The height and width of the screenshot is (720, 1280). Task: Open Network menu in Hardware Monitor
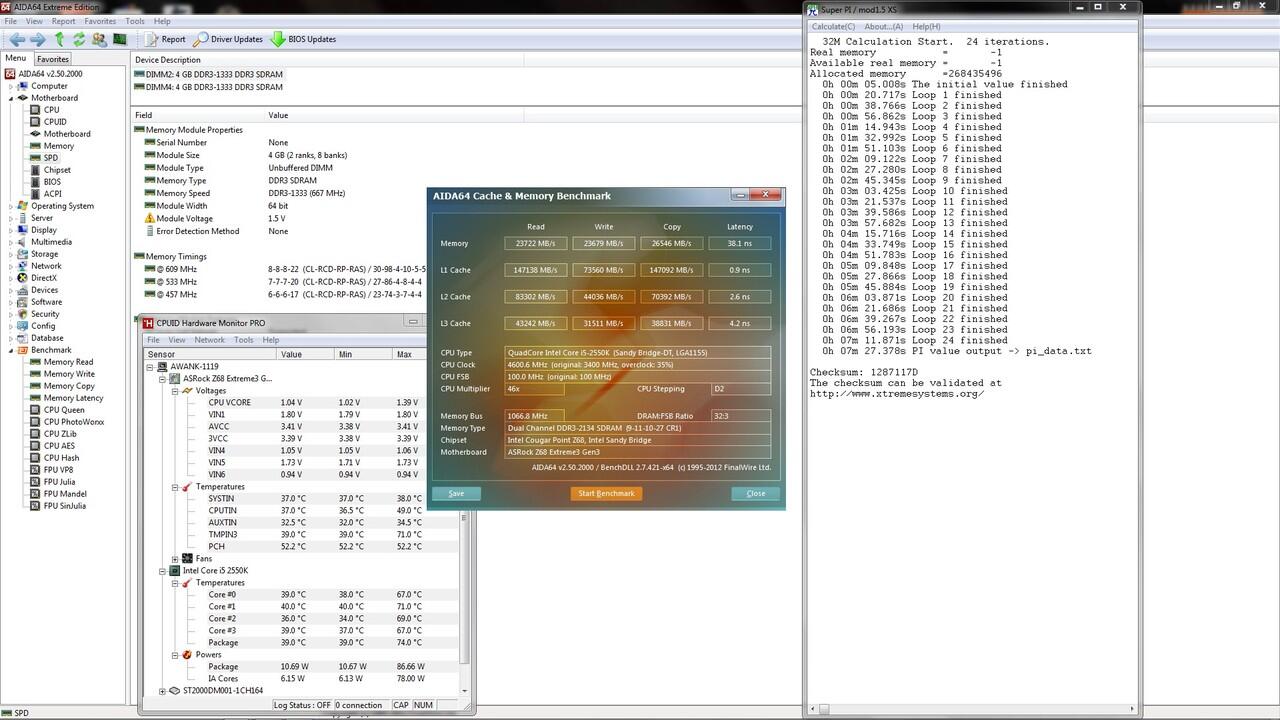[x=209, y=340]
